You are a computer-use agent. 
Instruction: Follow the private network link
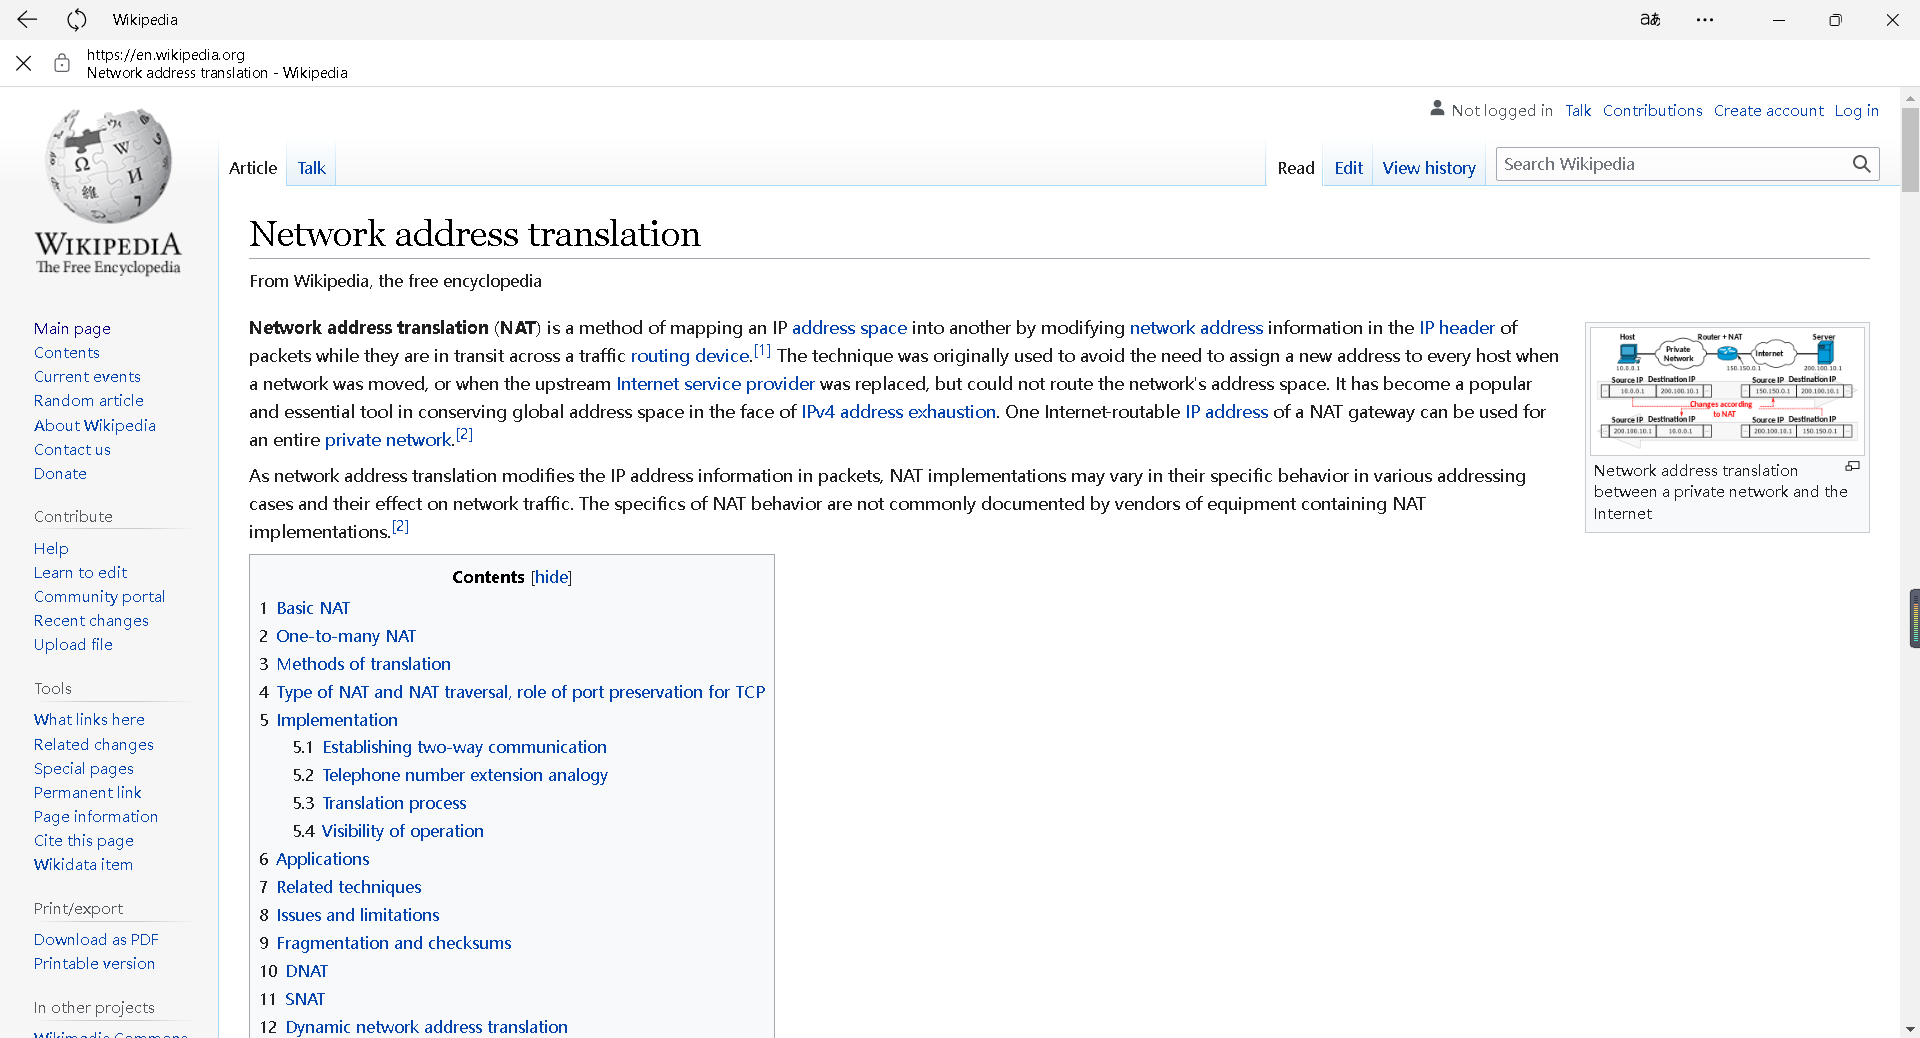(x=388, y=440)
